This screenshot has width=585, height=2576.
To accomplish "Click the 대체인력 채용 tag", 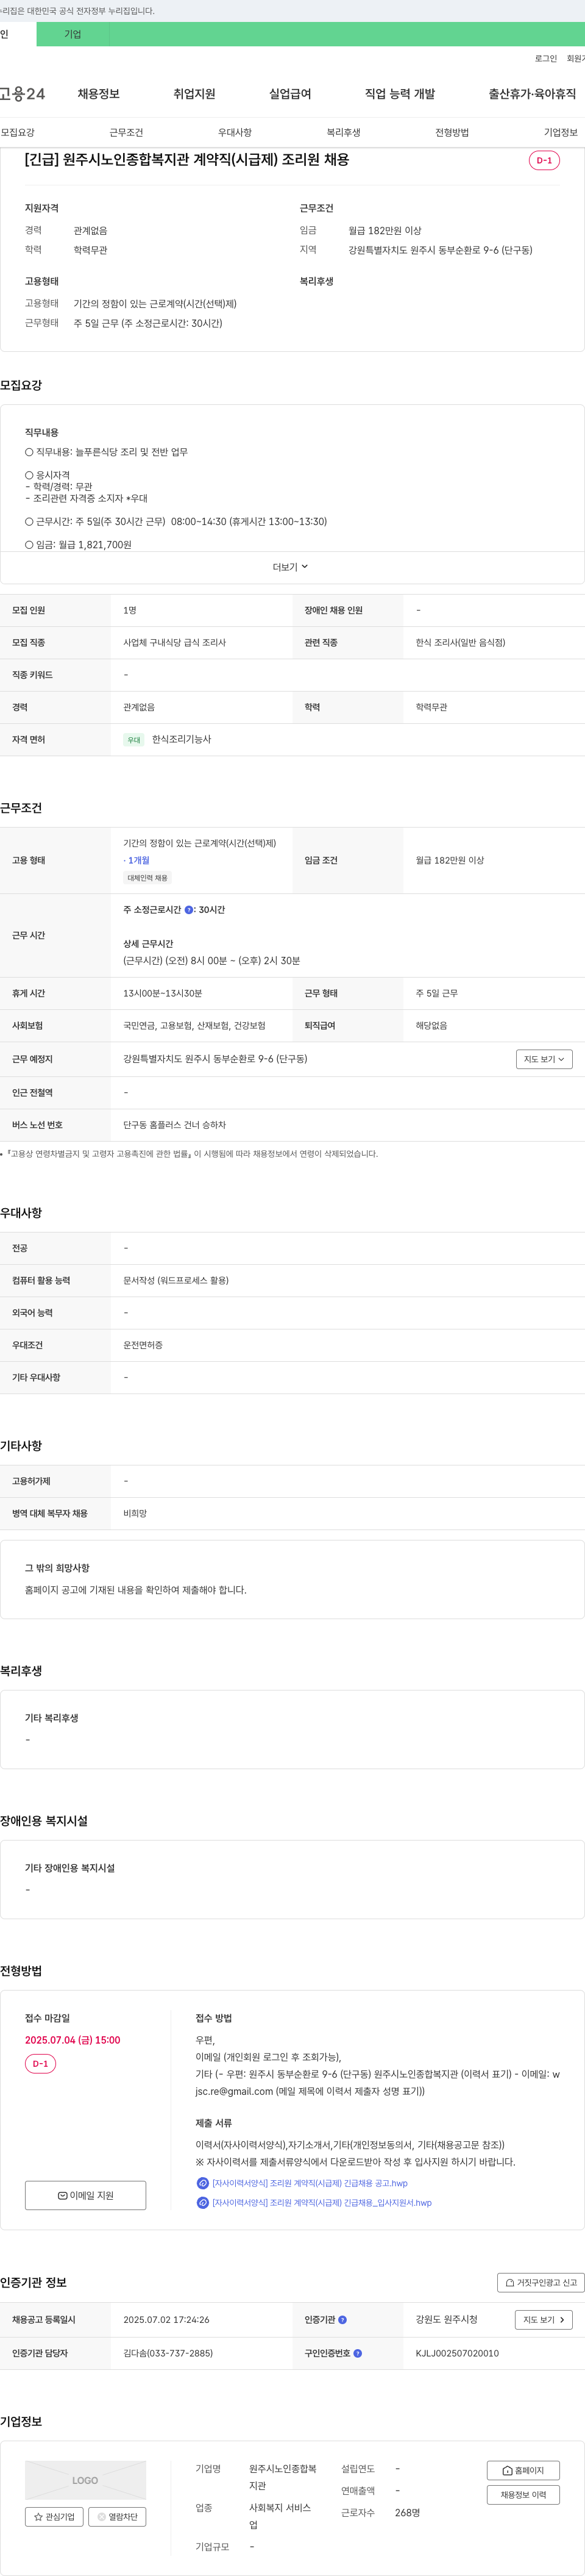I will pyautogui.click(x=147, y=878).
